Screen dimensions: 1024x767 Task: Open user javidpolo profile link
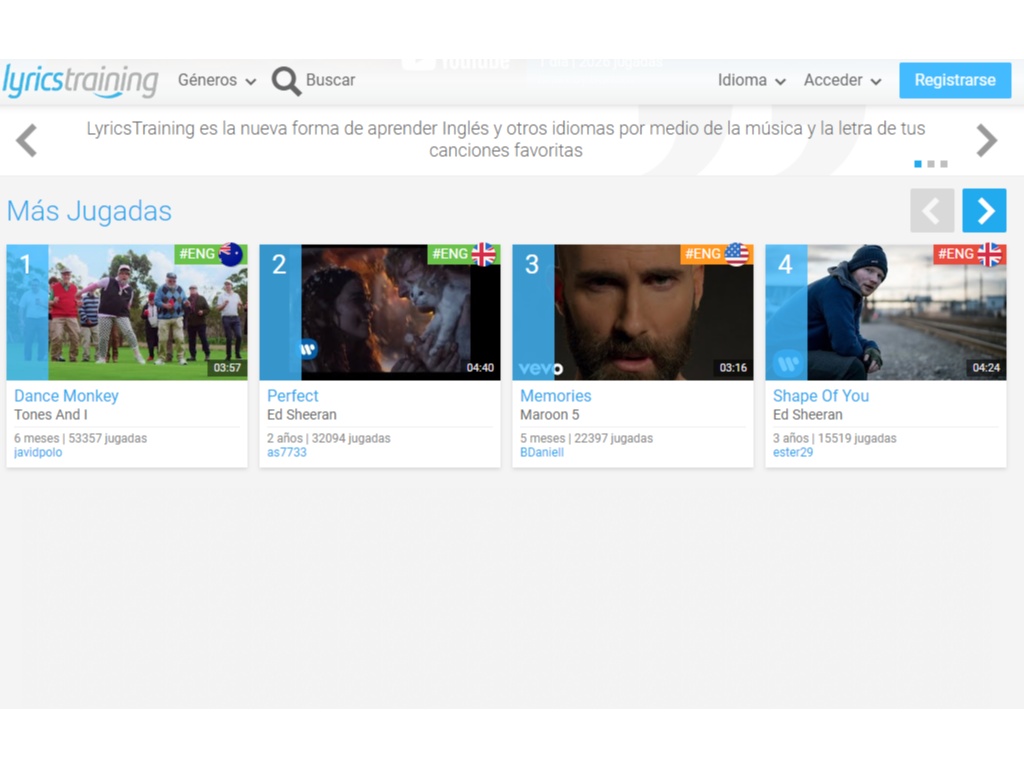point(38,452)
